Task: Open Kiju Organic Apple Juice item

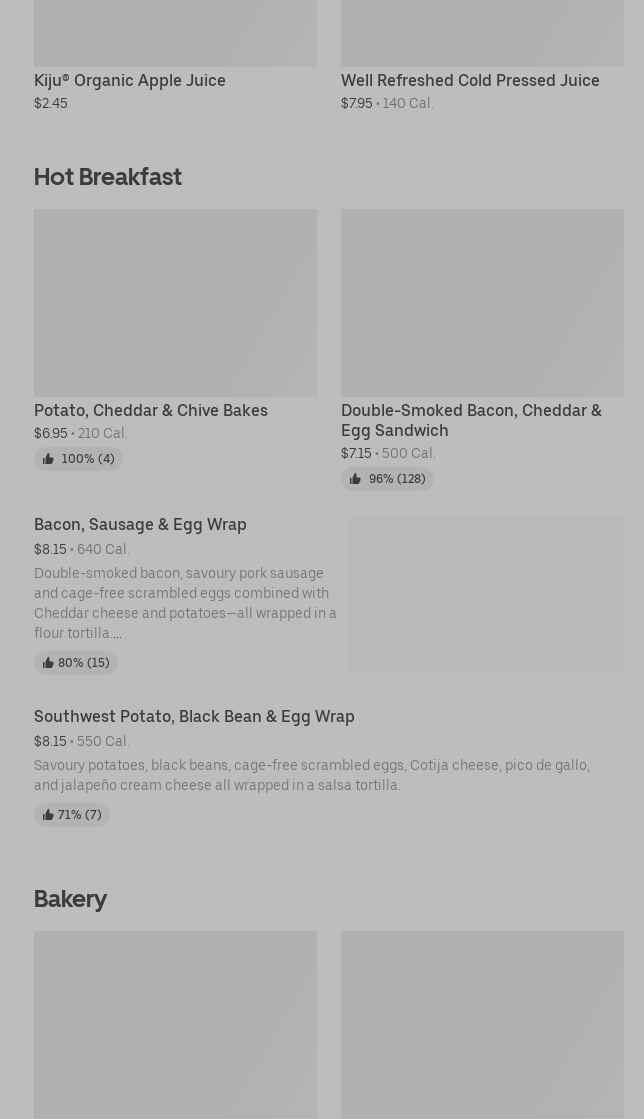Action: tap(130, 80)
